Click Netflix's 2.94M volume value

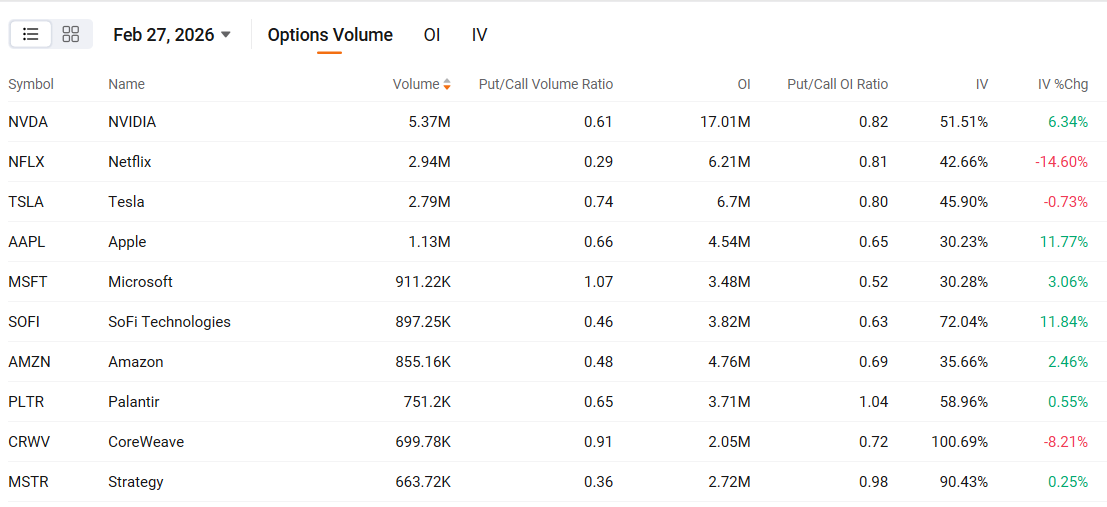[429, 162]
